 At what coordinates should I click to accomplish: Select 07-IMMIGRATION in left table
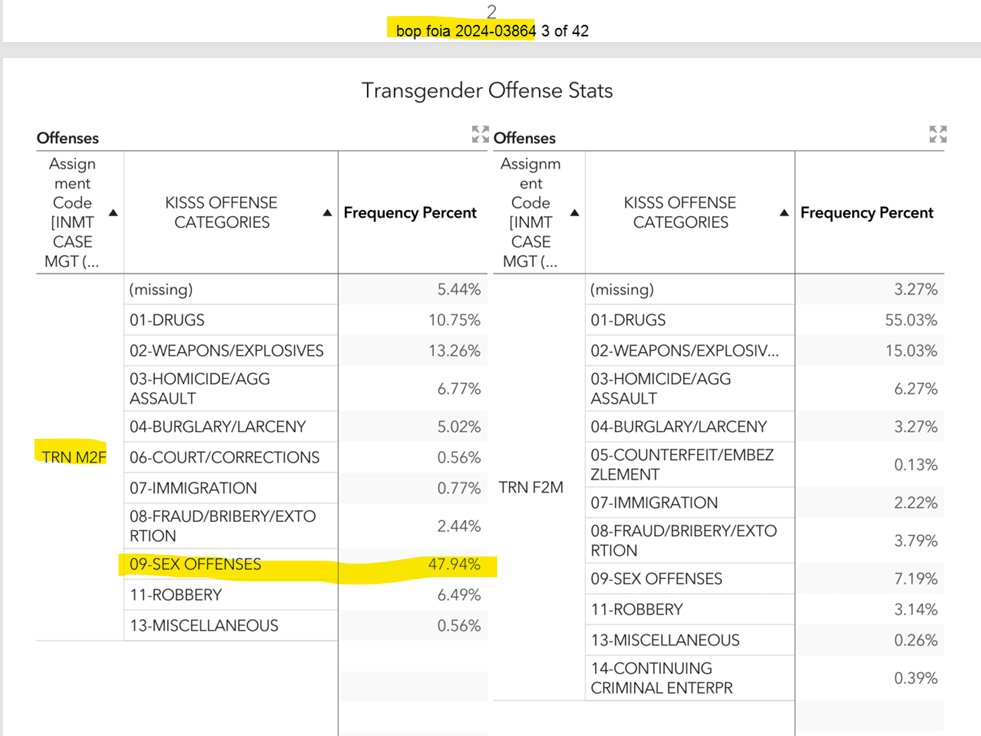(x=193, y=488)
